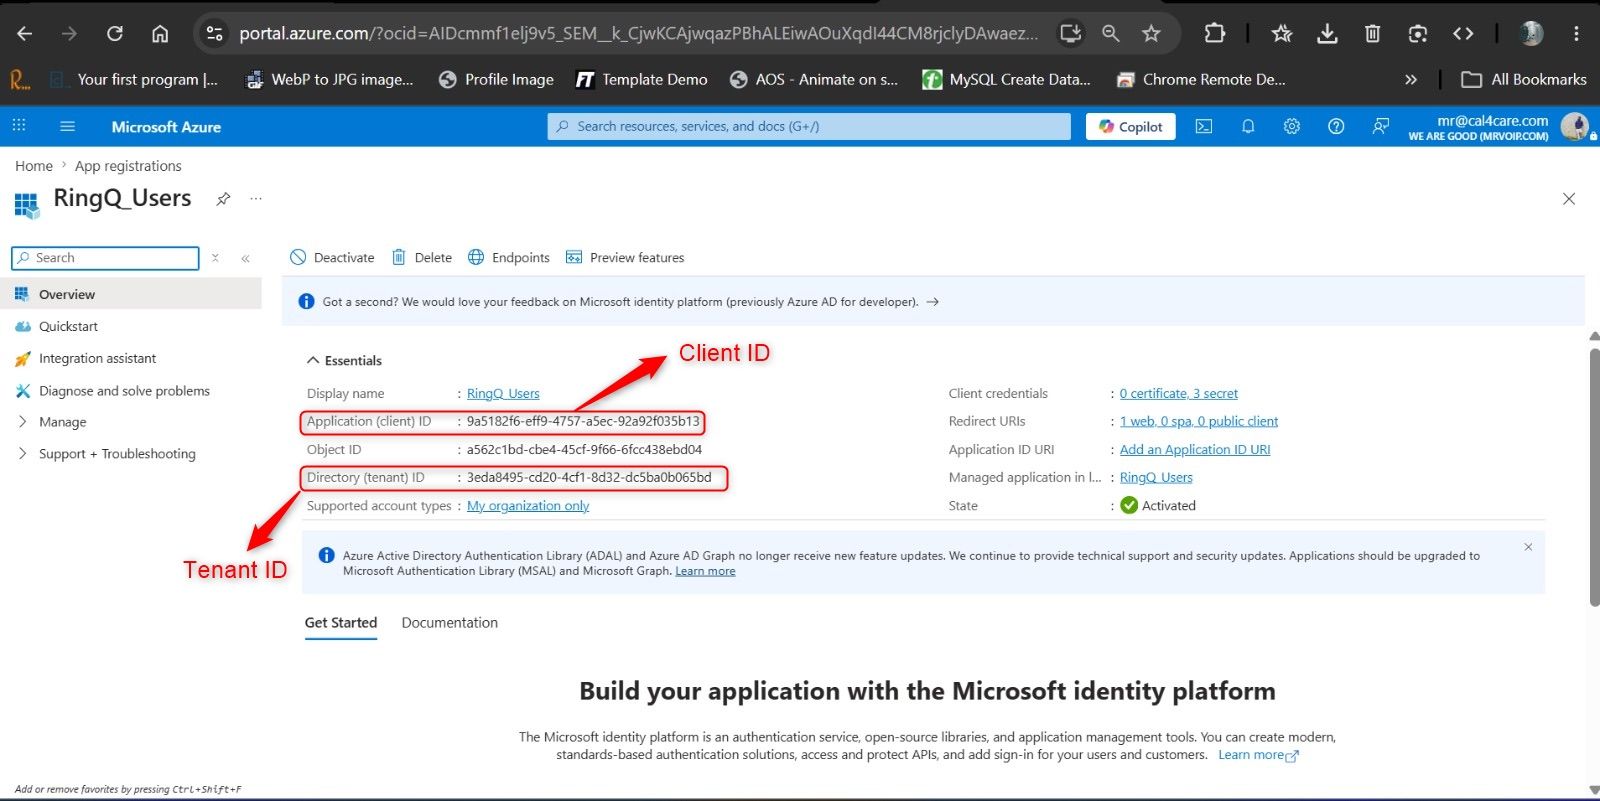Collapse the Essentials section
Screen dimensions: 1600x801
tap(344, 360)
